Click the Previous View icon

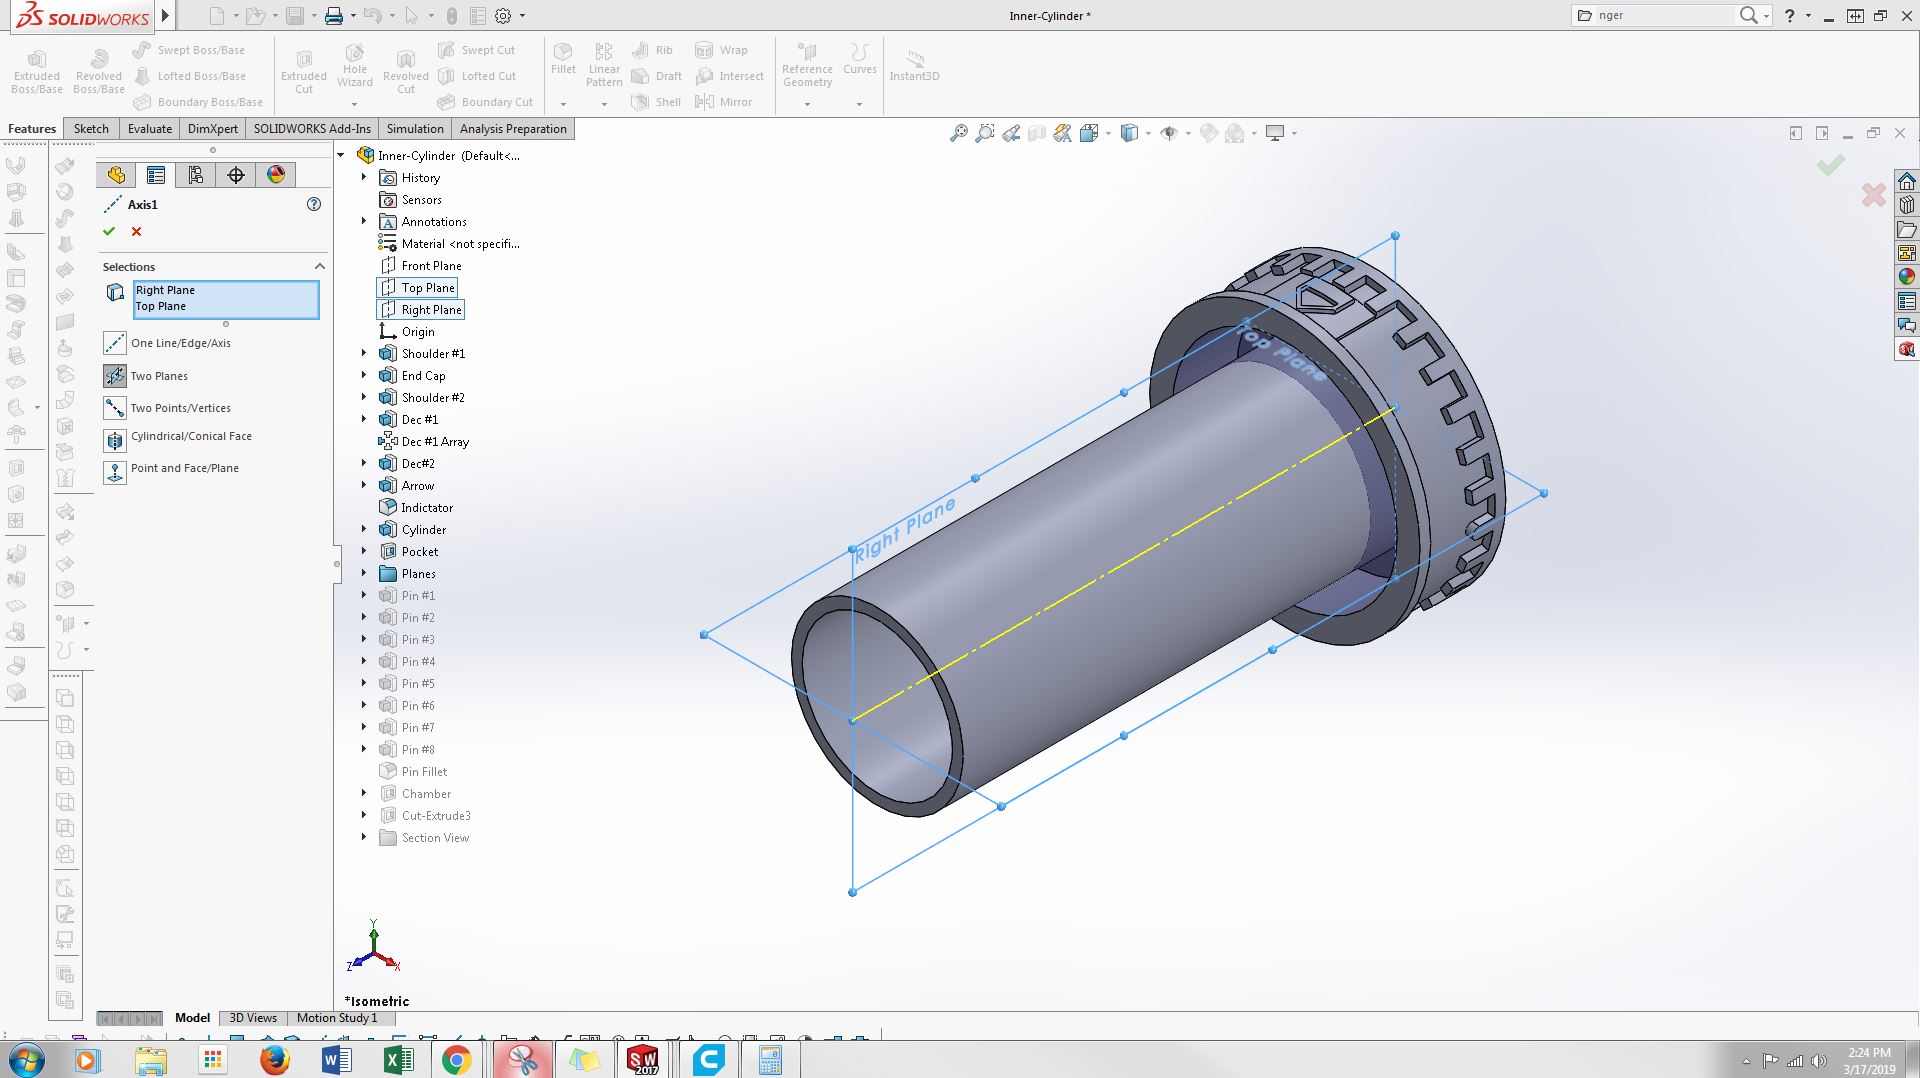click(1011, 133)
